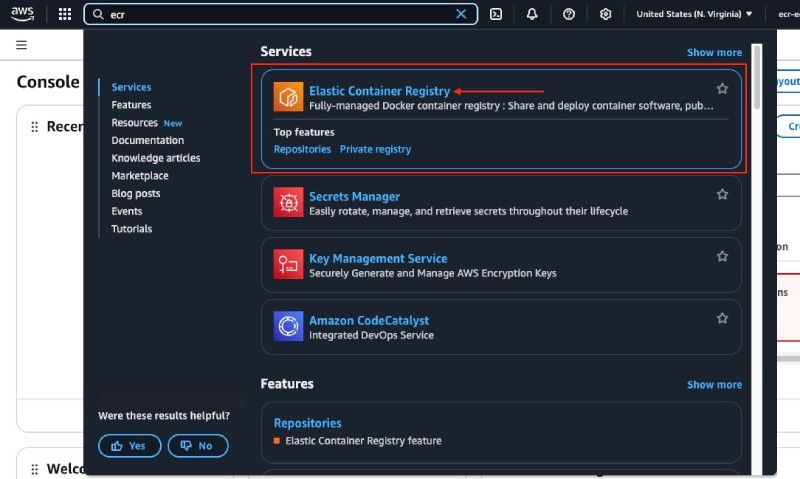Open Key Management Service link
Screen dimensions: 800x479
tap(378, 259)
